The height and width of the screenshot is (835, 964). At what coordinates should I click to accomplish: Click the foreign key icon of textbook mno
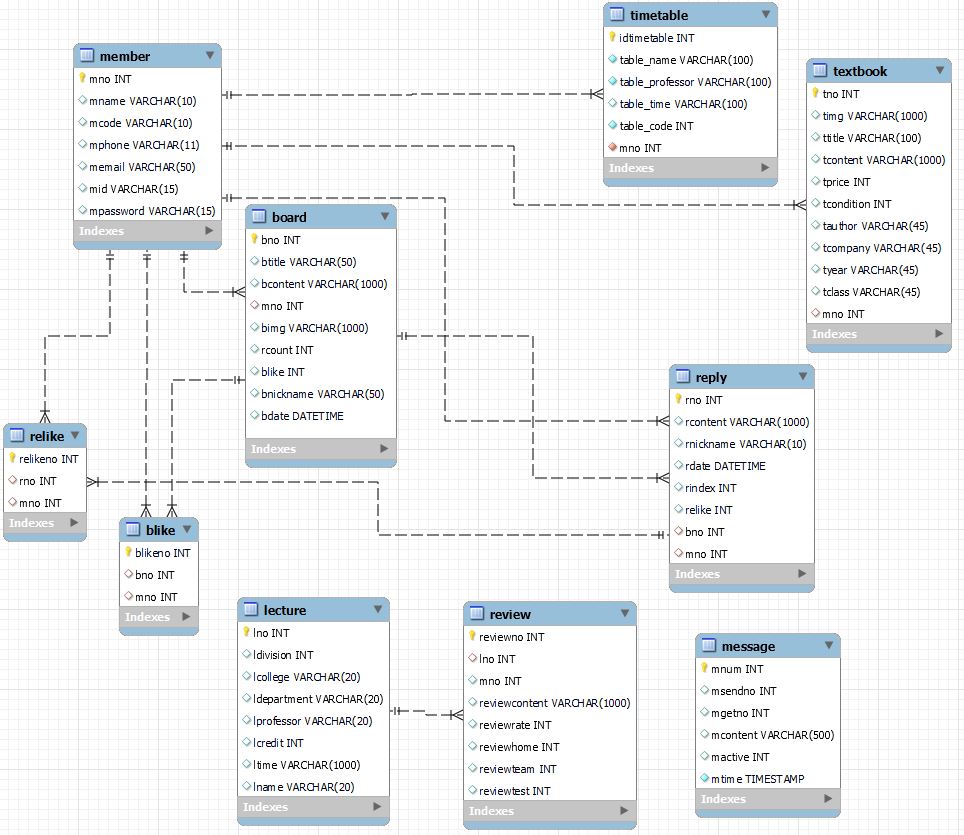click(815, 313)
